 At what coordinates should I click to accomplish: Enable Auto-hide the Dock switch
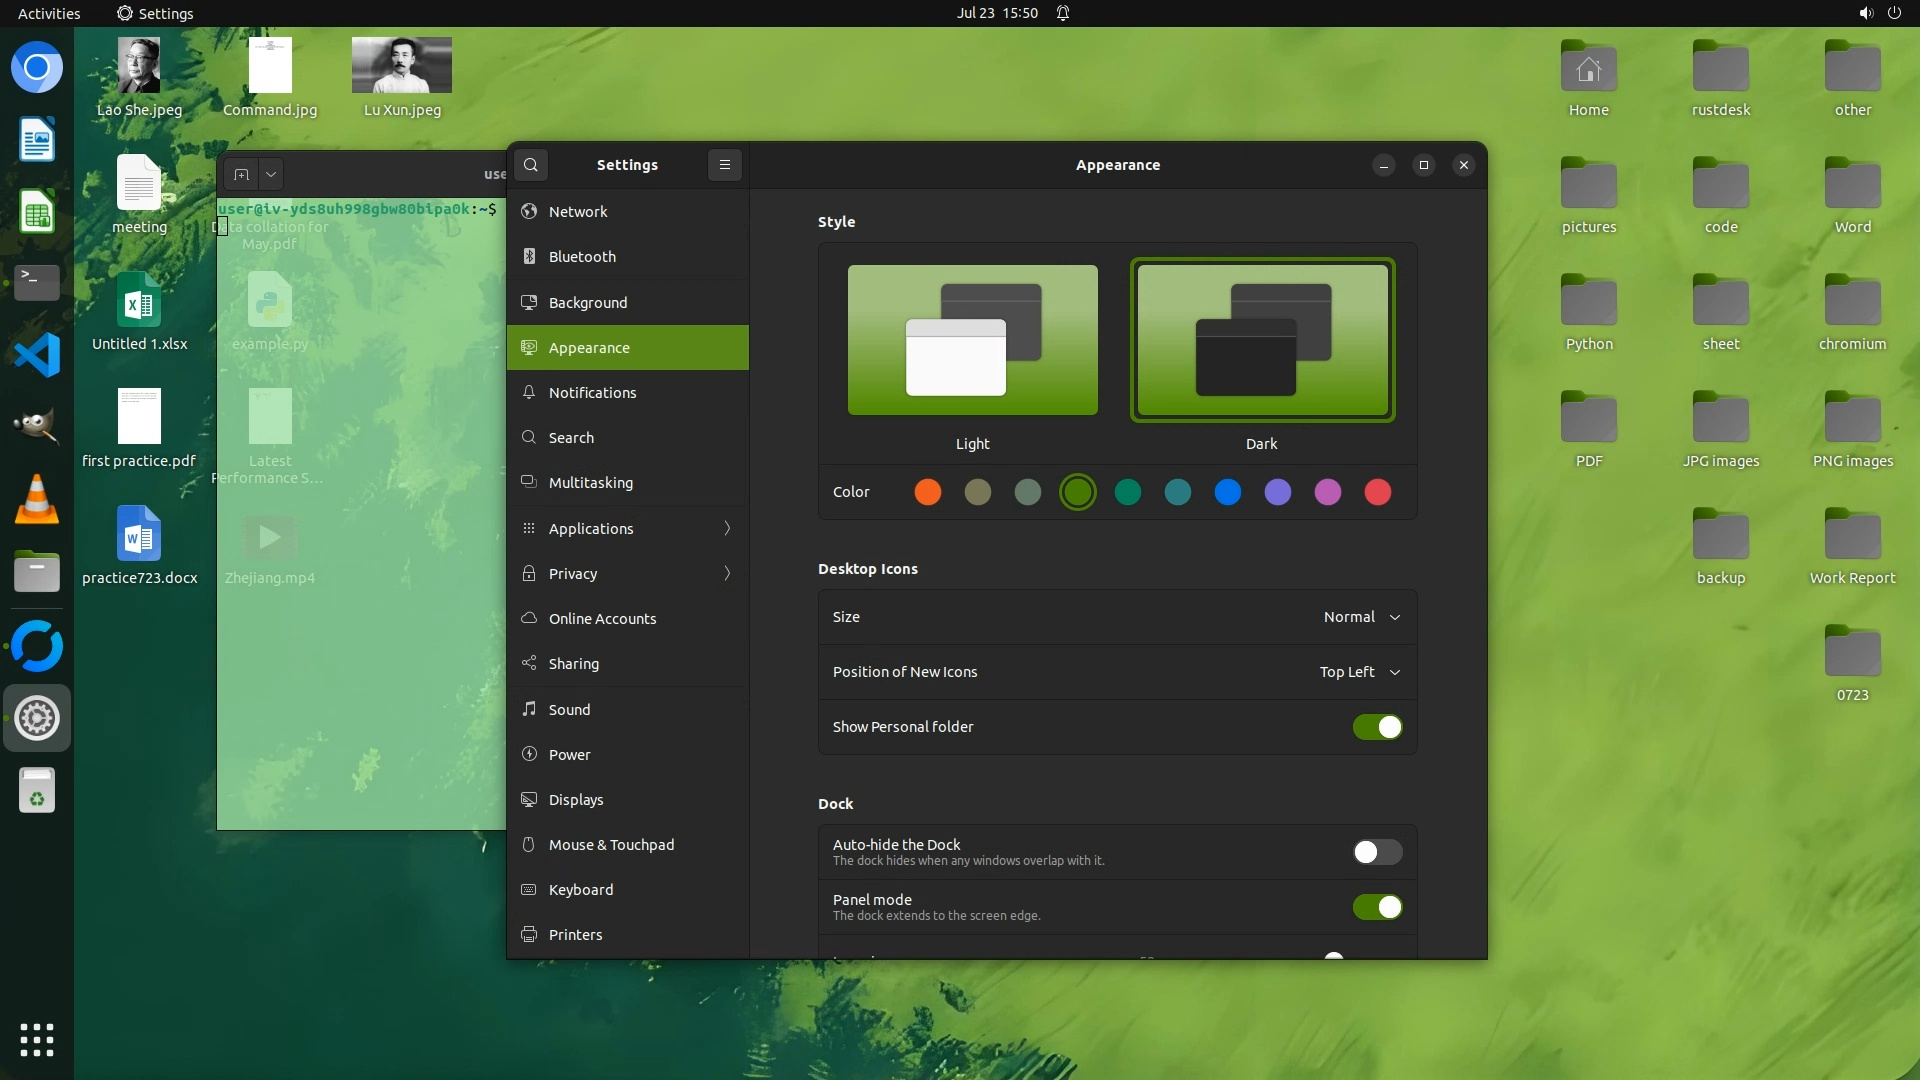[1377, 852]
